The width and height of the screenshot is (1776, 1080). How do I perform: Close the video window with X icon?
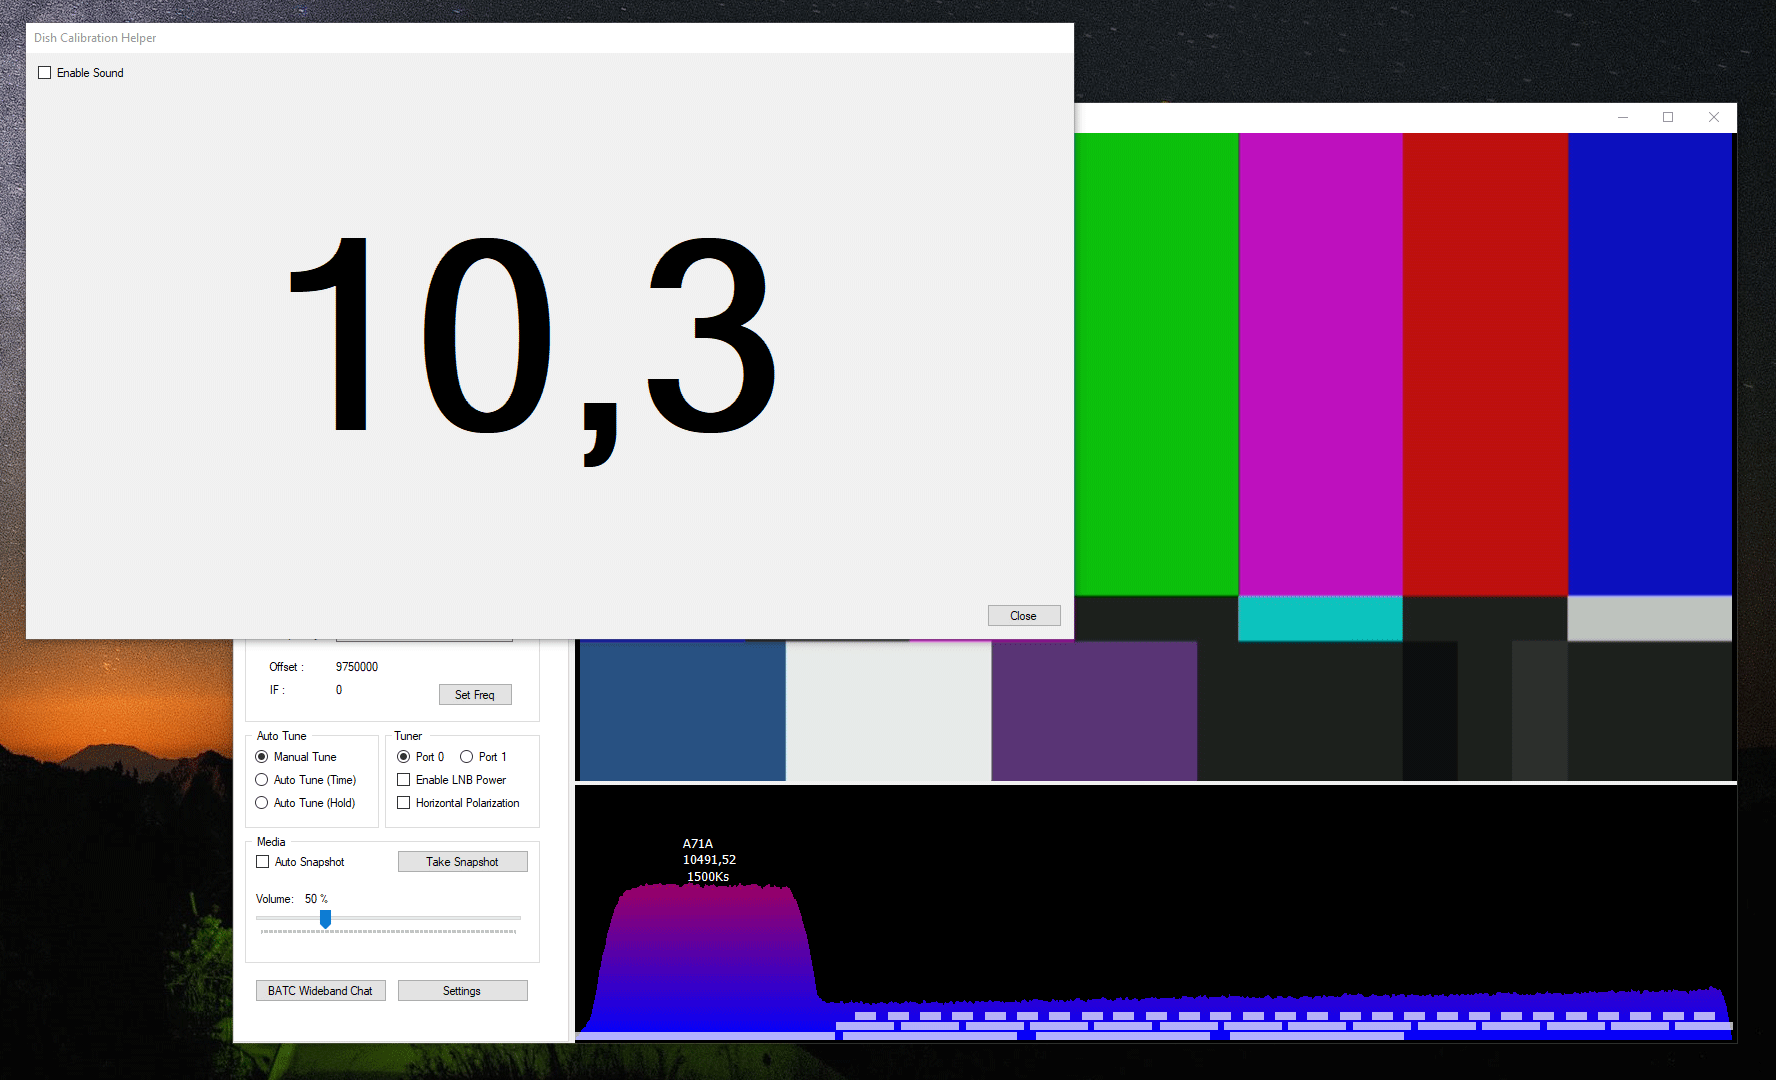(x=1713, y=117)
